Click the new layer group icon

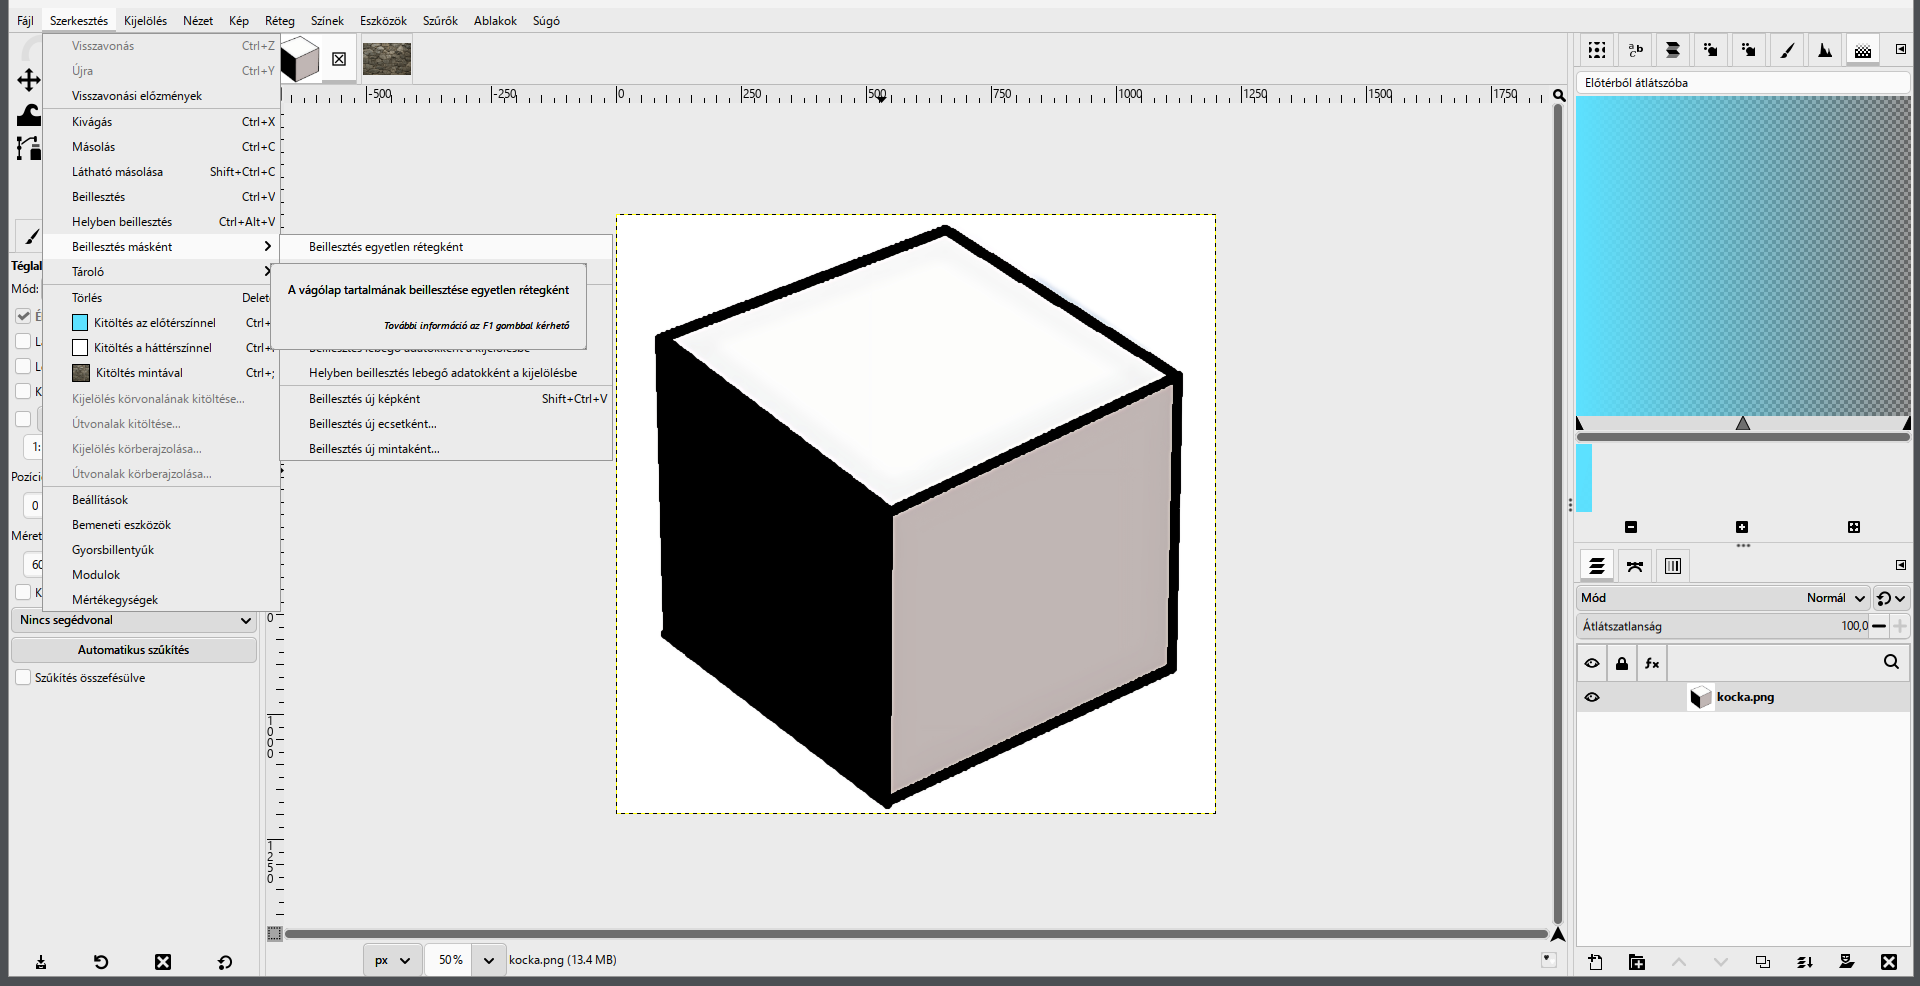1637,962
